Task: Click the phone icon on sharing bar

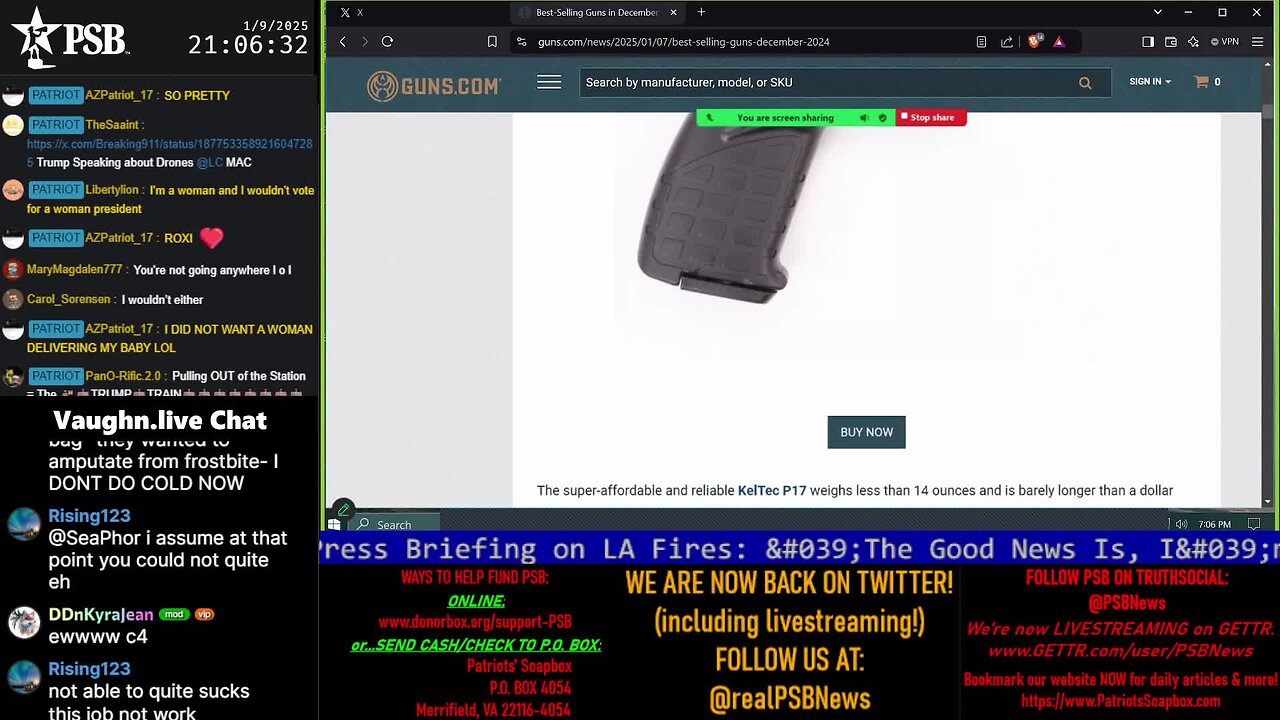Action: (x=710, y=118)
